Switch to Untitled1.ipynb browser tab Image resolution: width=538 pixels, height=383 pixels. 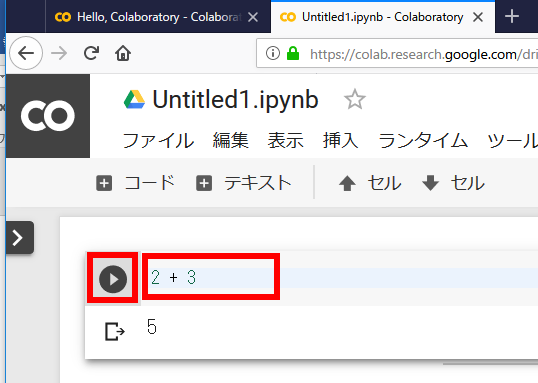383,17
